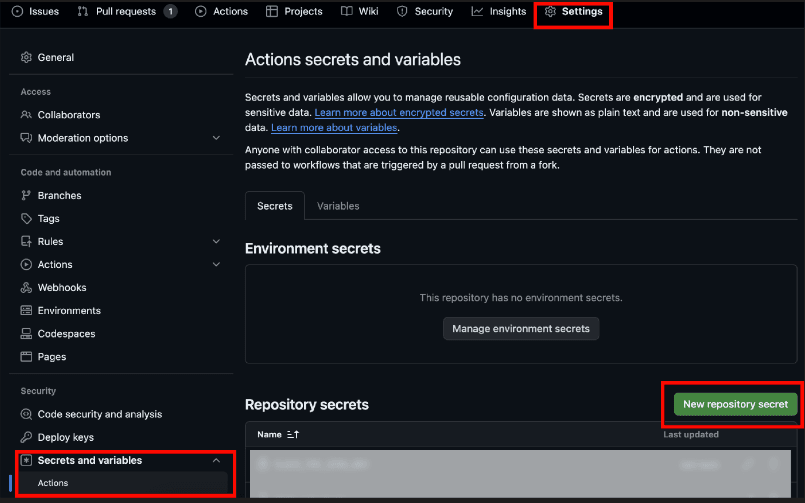The image size is (805, 503).
Task: Follow Learn more about variables link
Action: tap(334, 127)
